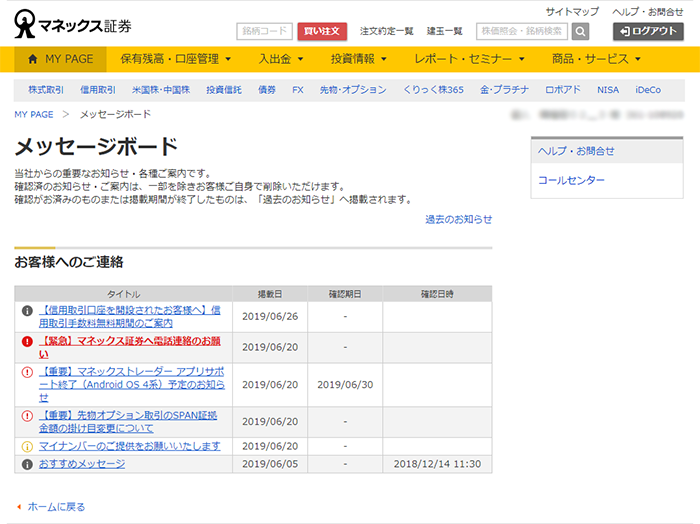This screenshot has height=524, width=700.
Task: Click confirmation deadline 2019/06/30 cell
Action: [x=345, y=385]
